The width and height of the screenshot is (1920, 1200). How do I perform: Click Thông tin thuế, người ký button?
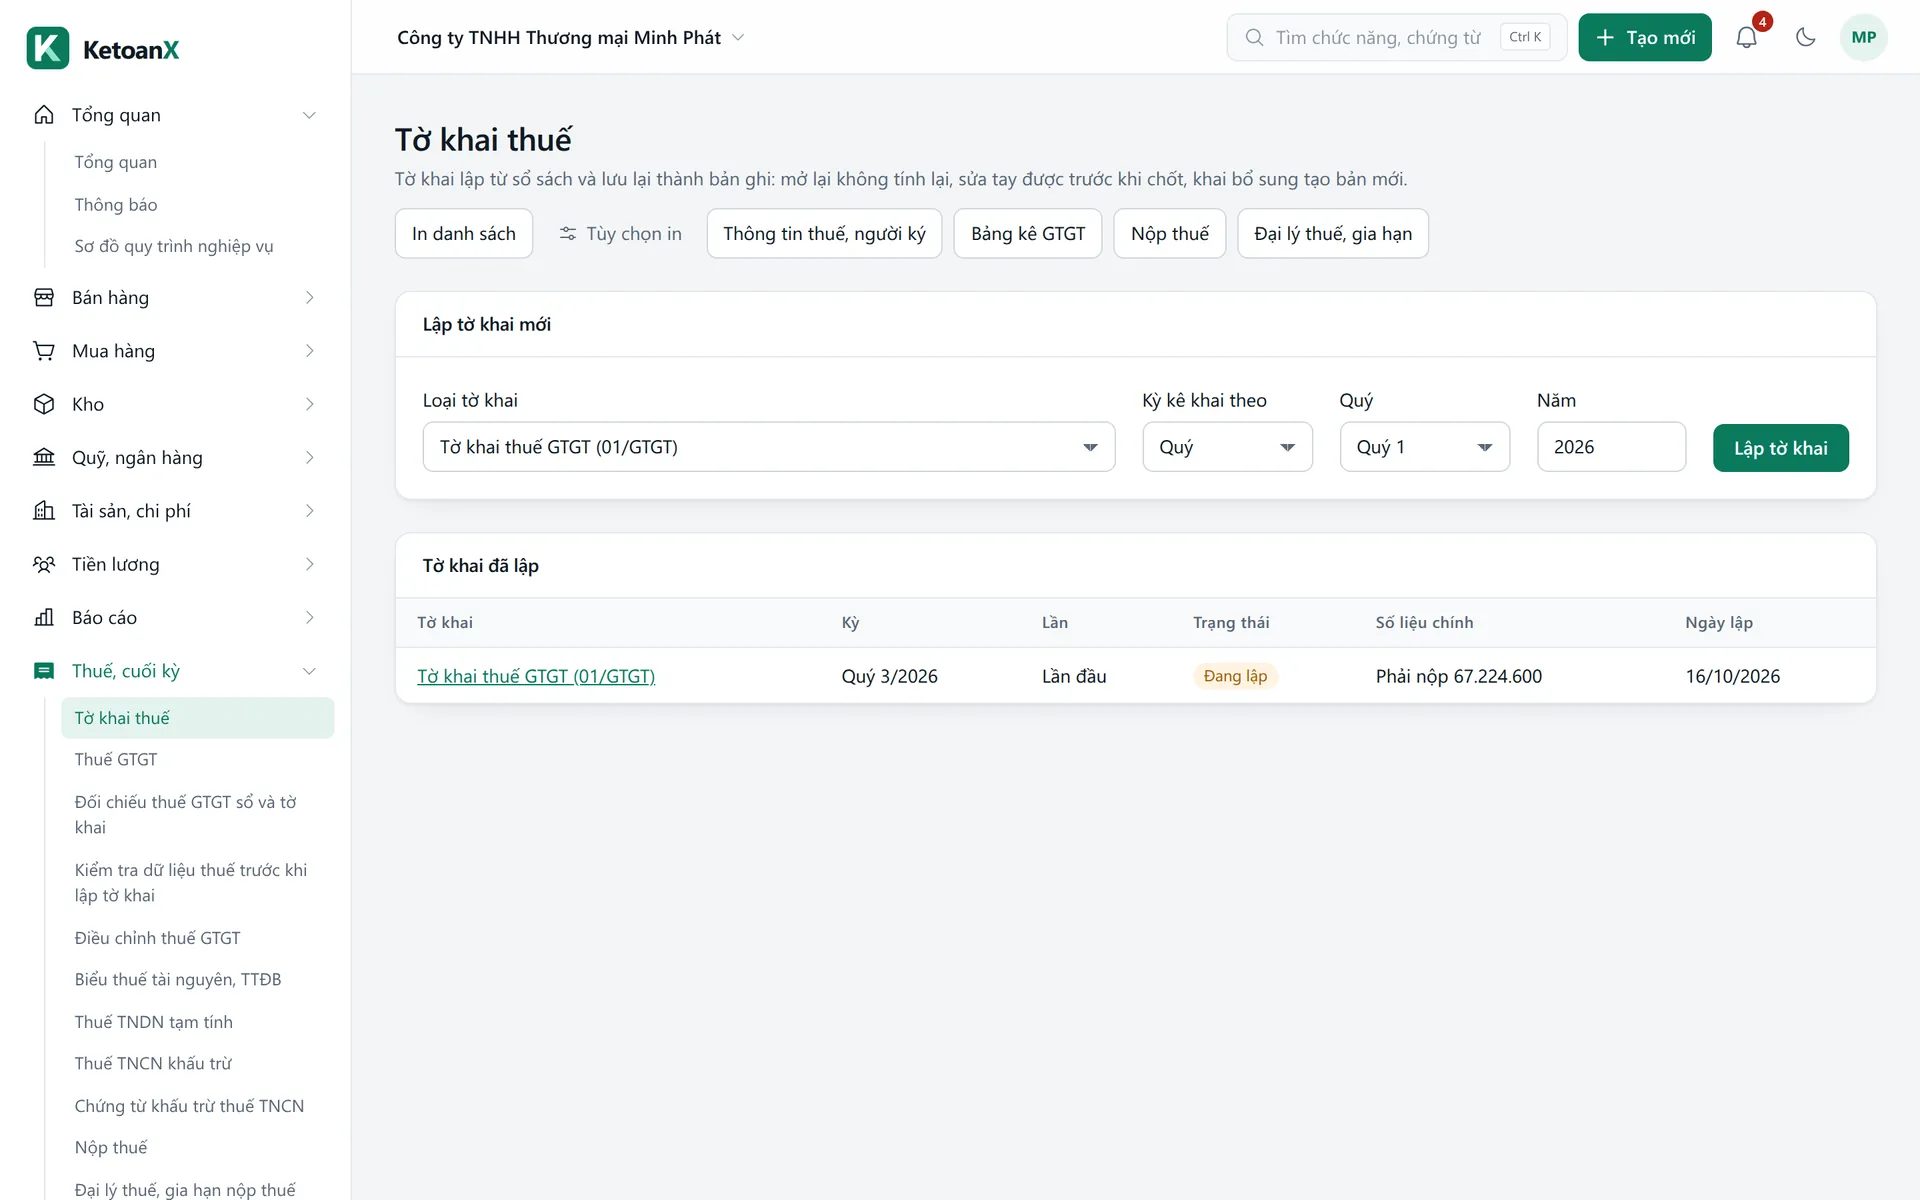tap(824, 234)
